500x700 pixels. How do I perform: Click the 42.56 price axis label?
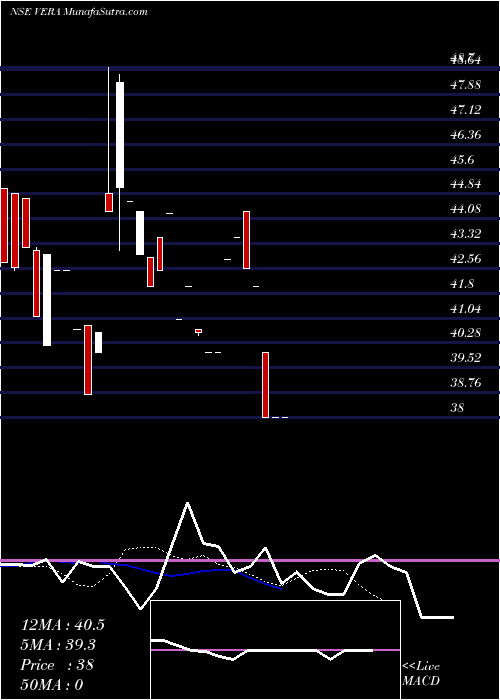(x=466, y=258)
